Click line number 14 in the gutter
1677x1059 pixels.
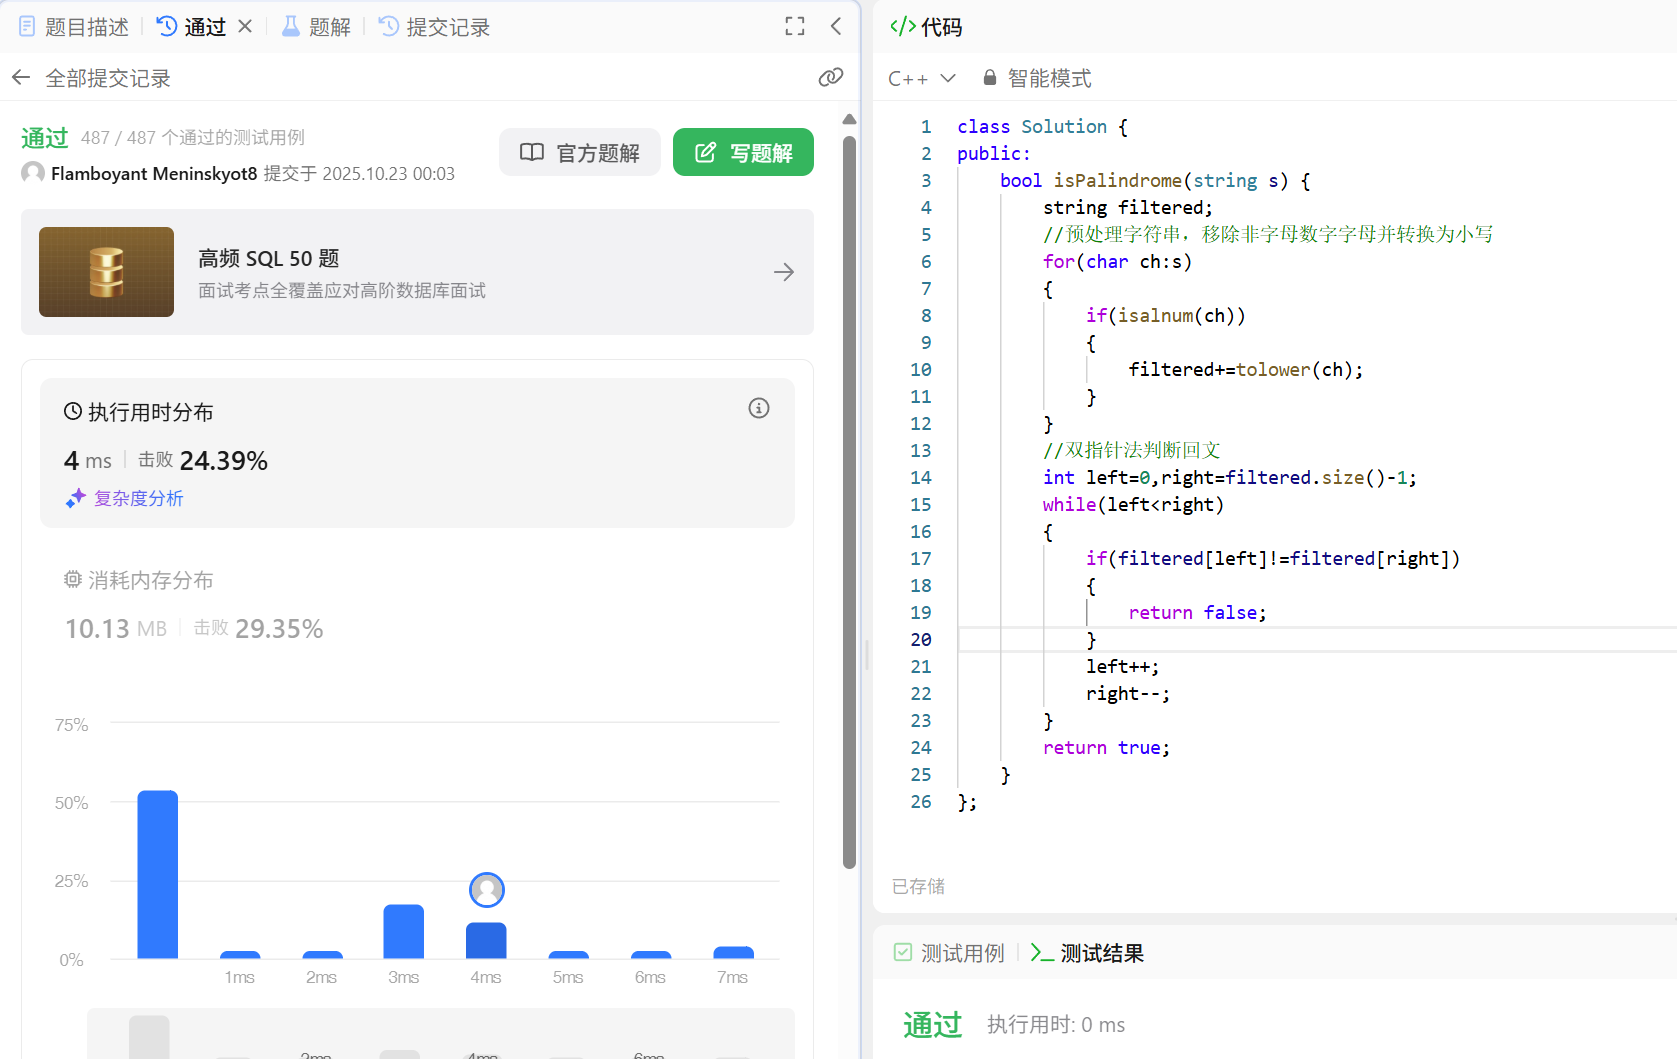click(x=921, y=478)
